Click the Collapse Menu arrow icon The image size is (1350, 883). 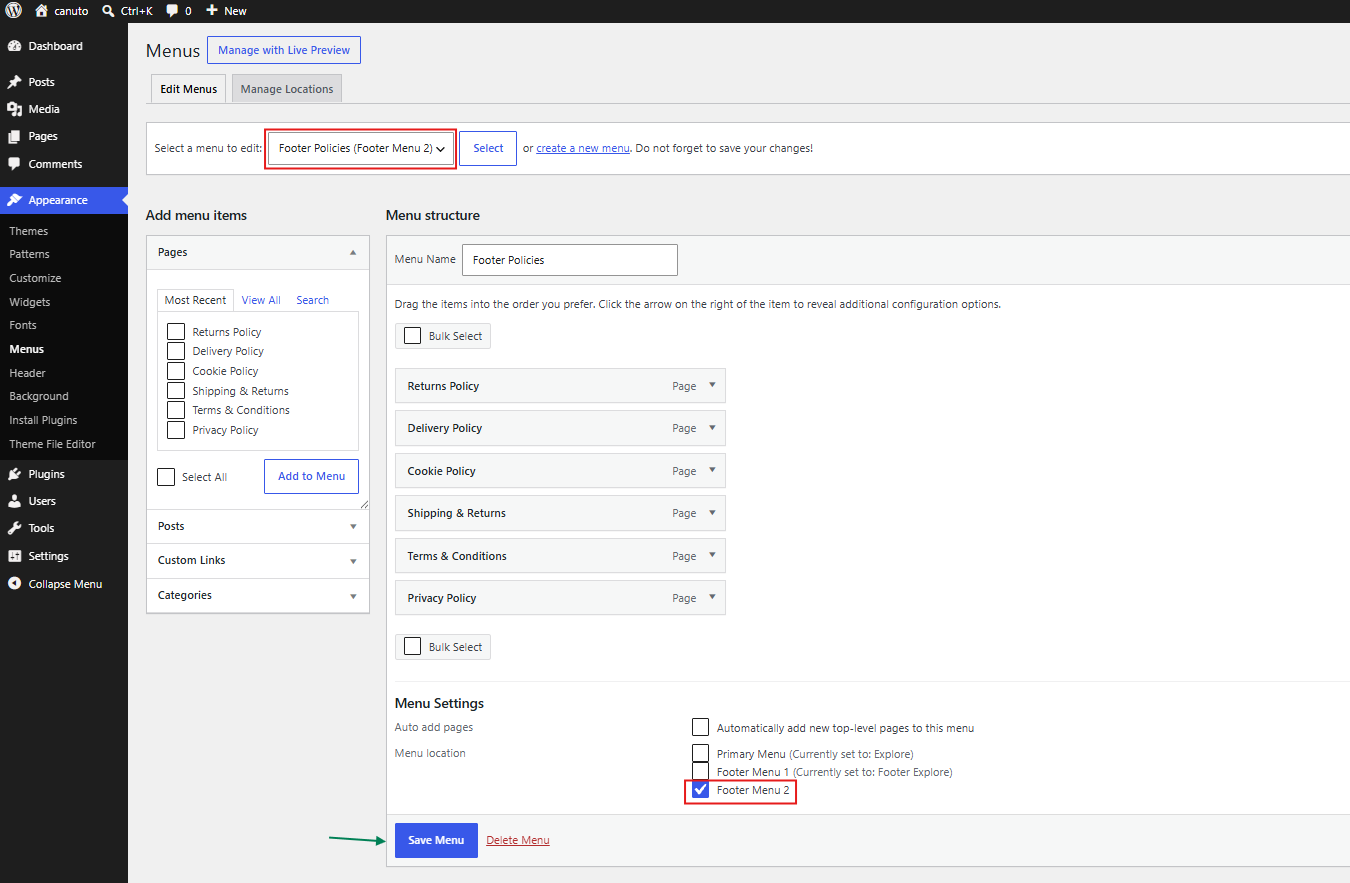pos(14,584)
